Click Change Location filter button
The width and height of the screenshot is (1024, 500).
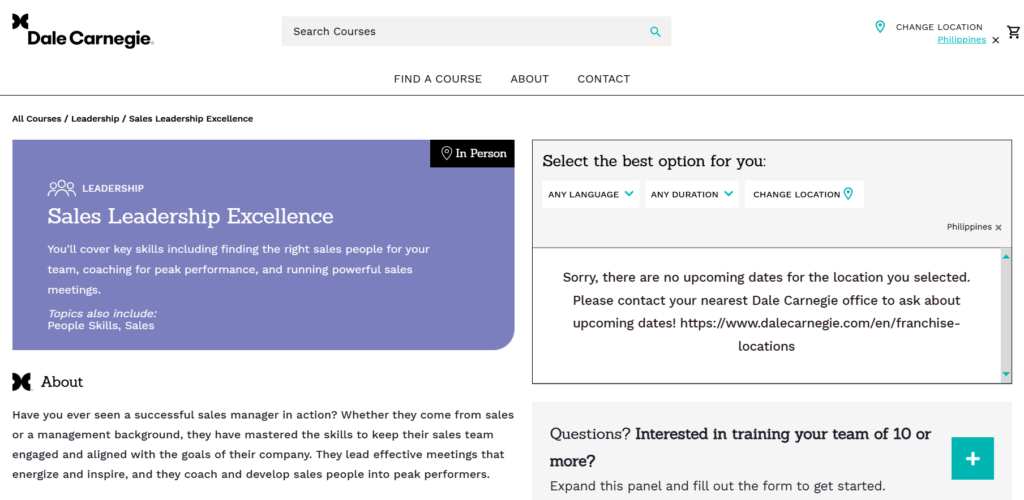pyautogui.click(x=804, y=195)
